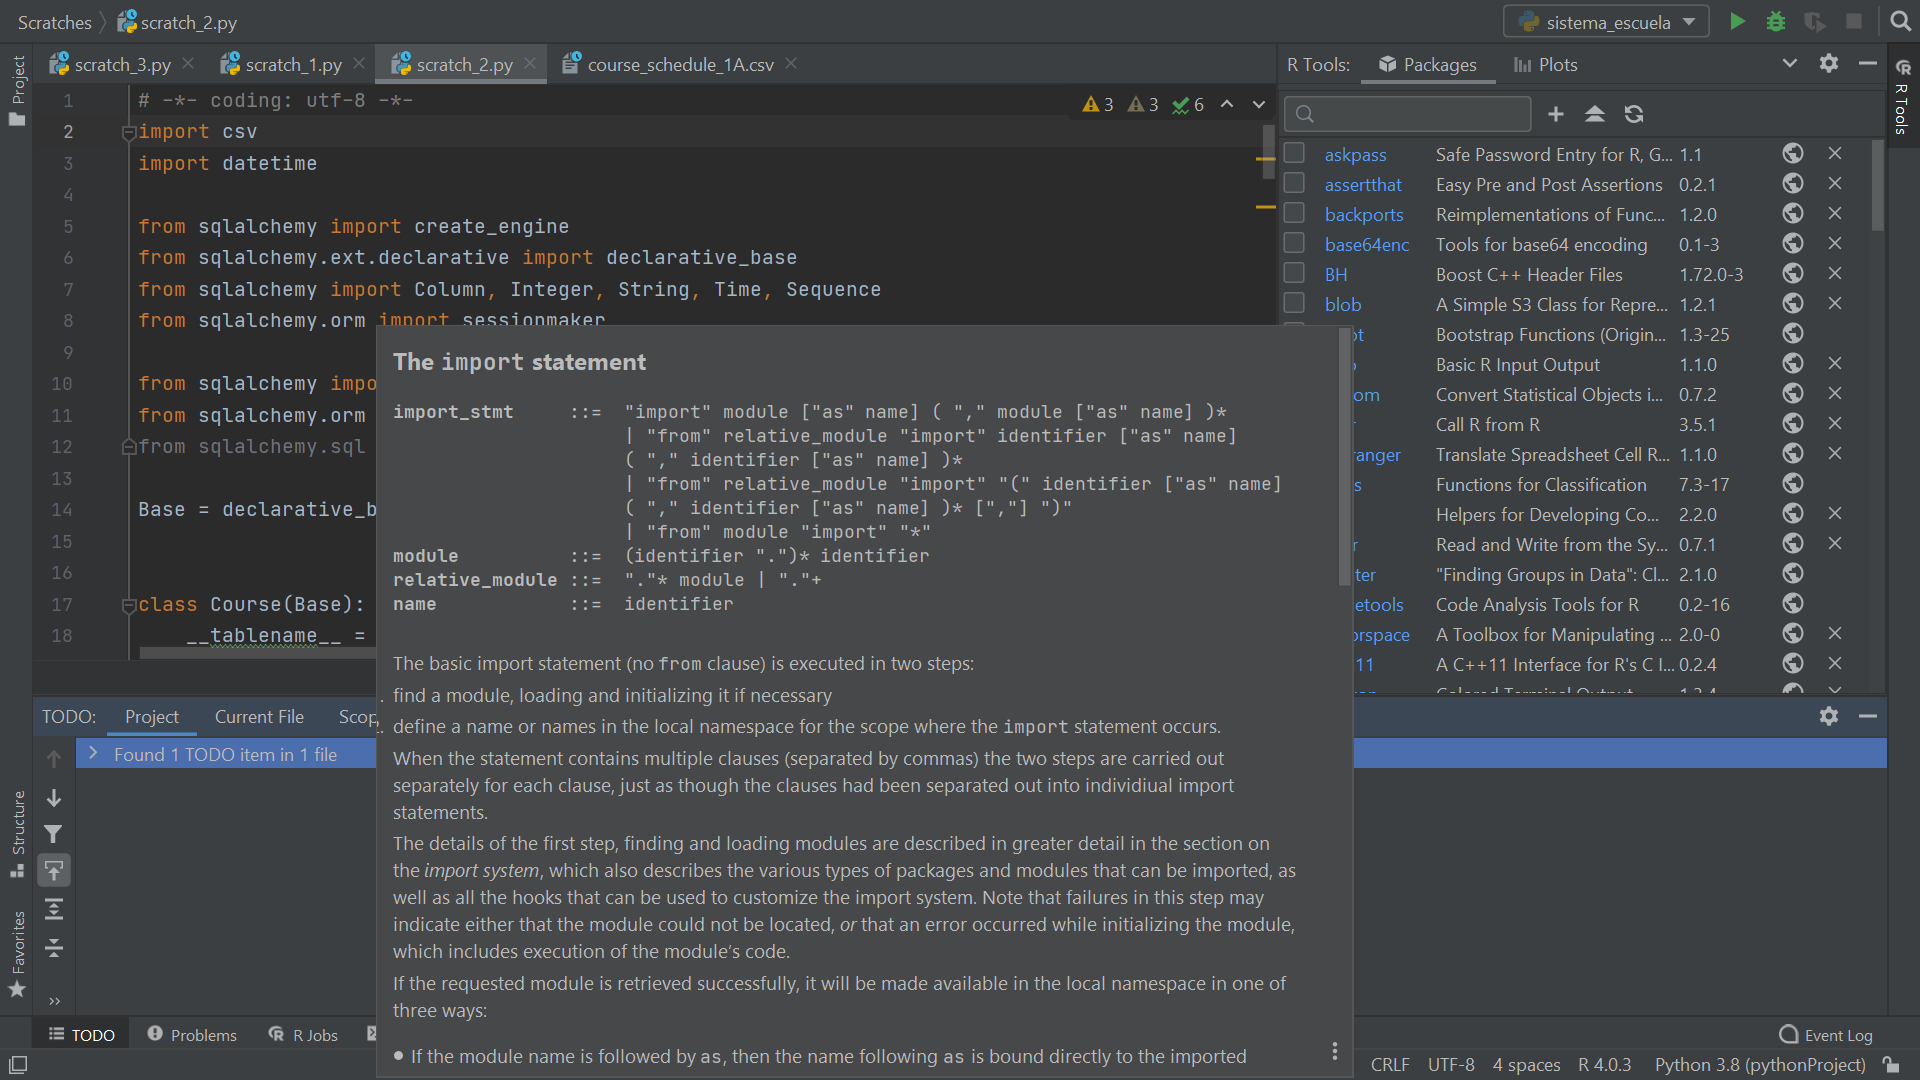Open the browser link for backports package
1920x1080 pixels.
[x=1792, y=213]
